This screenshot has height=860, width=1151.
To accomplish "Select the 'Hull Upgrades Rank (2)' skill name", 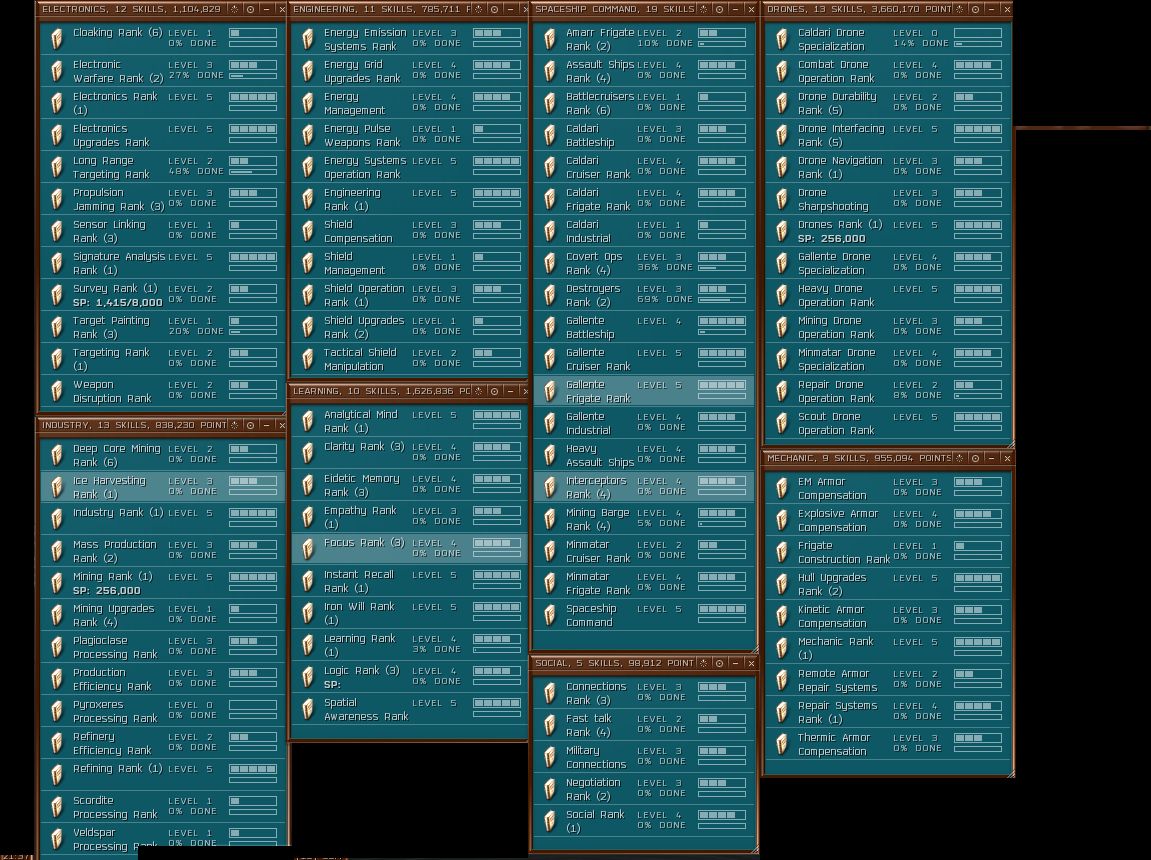I will (832, 584).
